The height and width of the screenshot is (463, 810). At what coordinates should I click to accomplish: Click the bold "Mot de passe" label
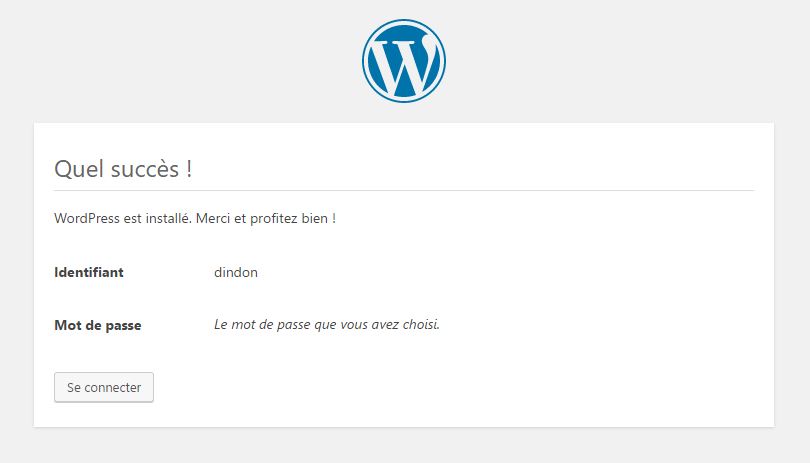pyautogui.click(x=98, y=325)
